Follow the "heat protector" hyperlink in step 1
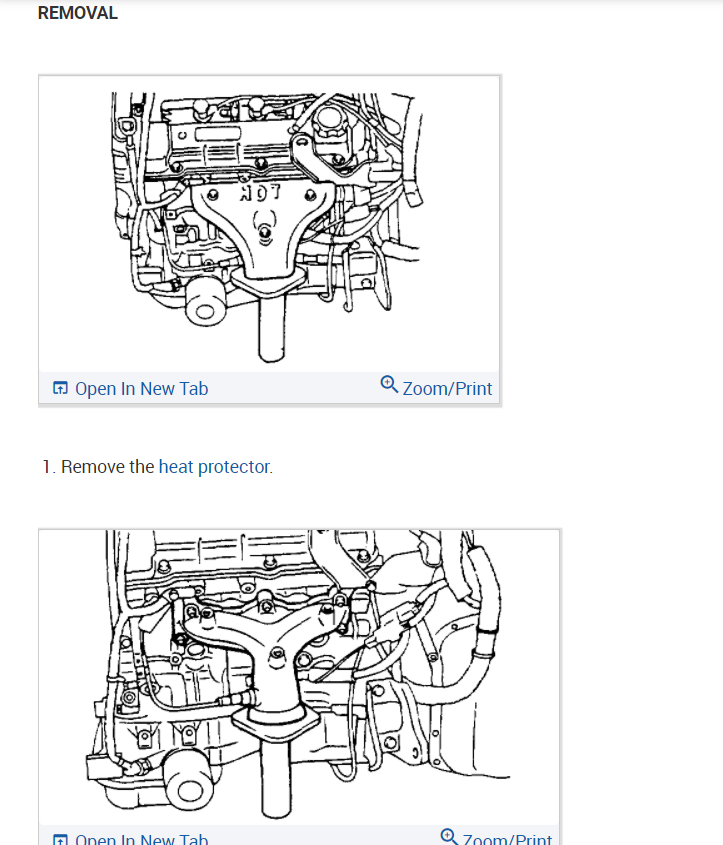This screenshot has width=723, height=845. 215,467
